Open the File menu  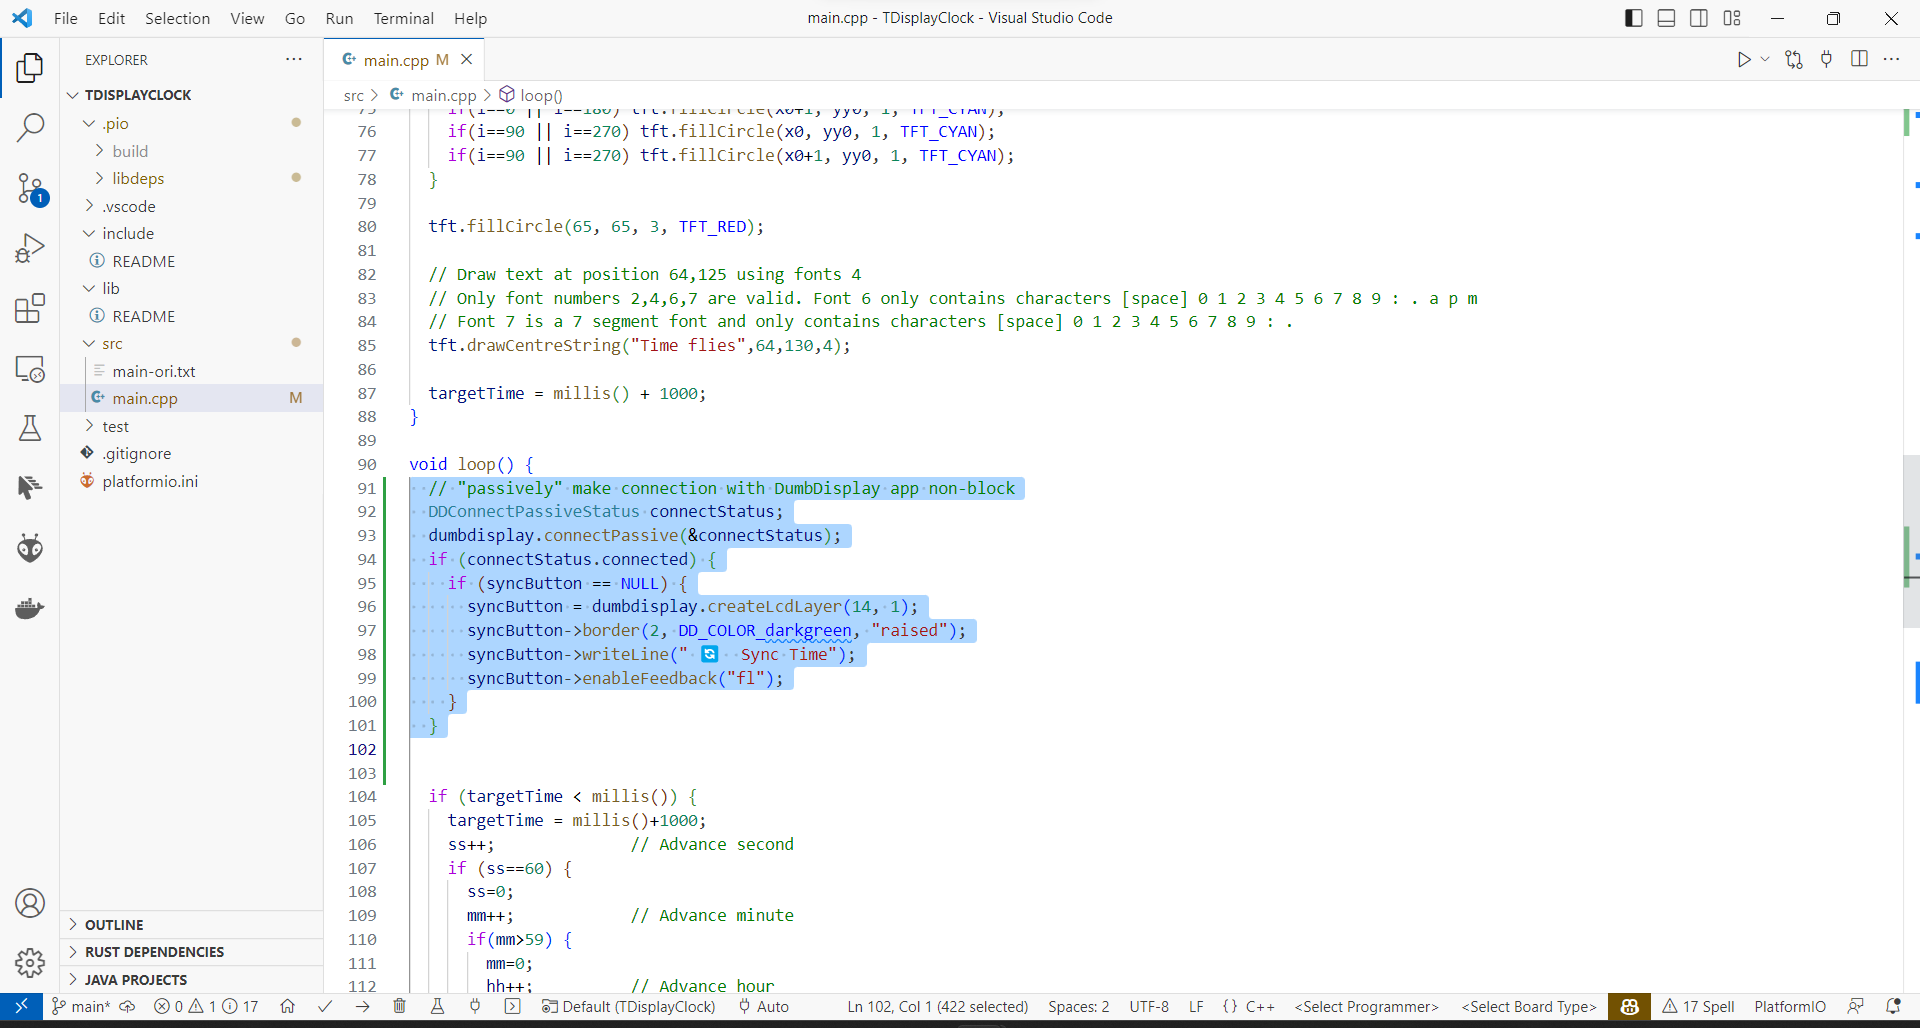[65, 18]
